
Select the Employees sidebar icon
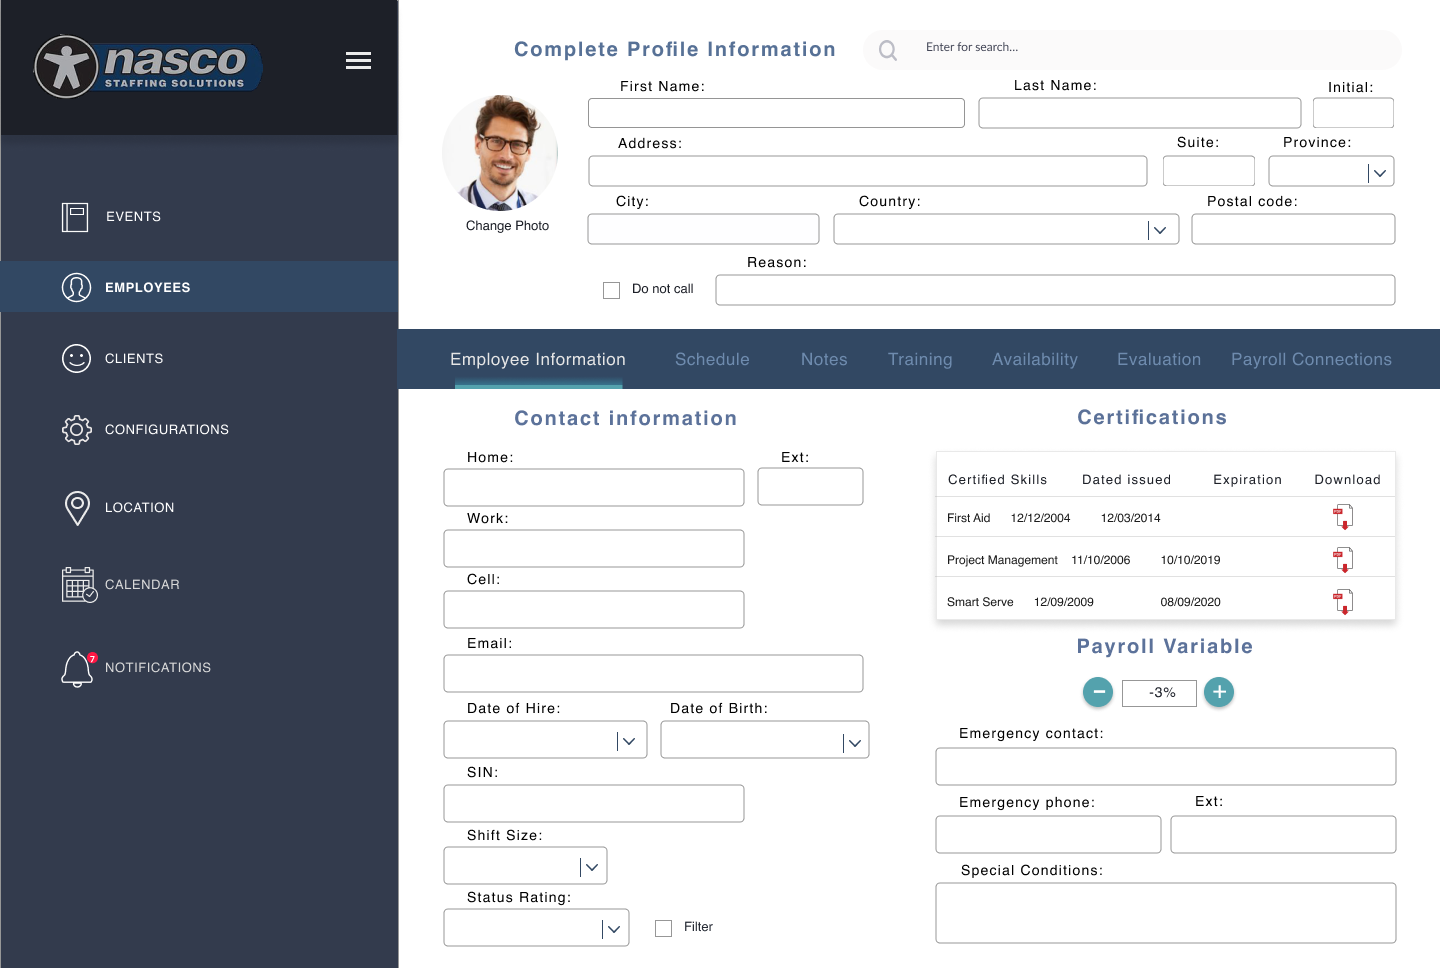(x=77, y=287)
